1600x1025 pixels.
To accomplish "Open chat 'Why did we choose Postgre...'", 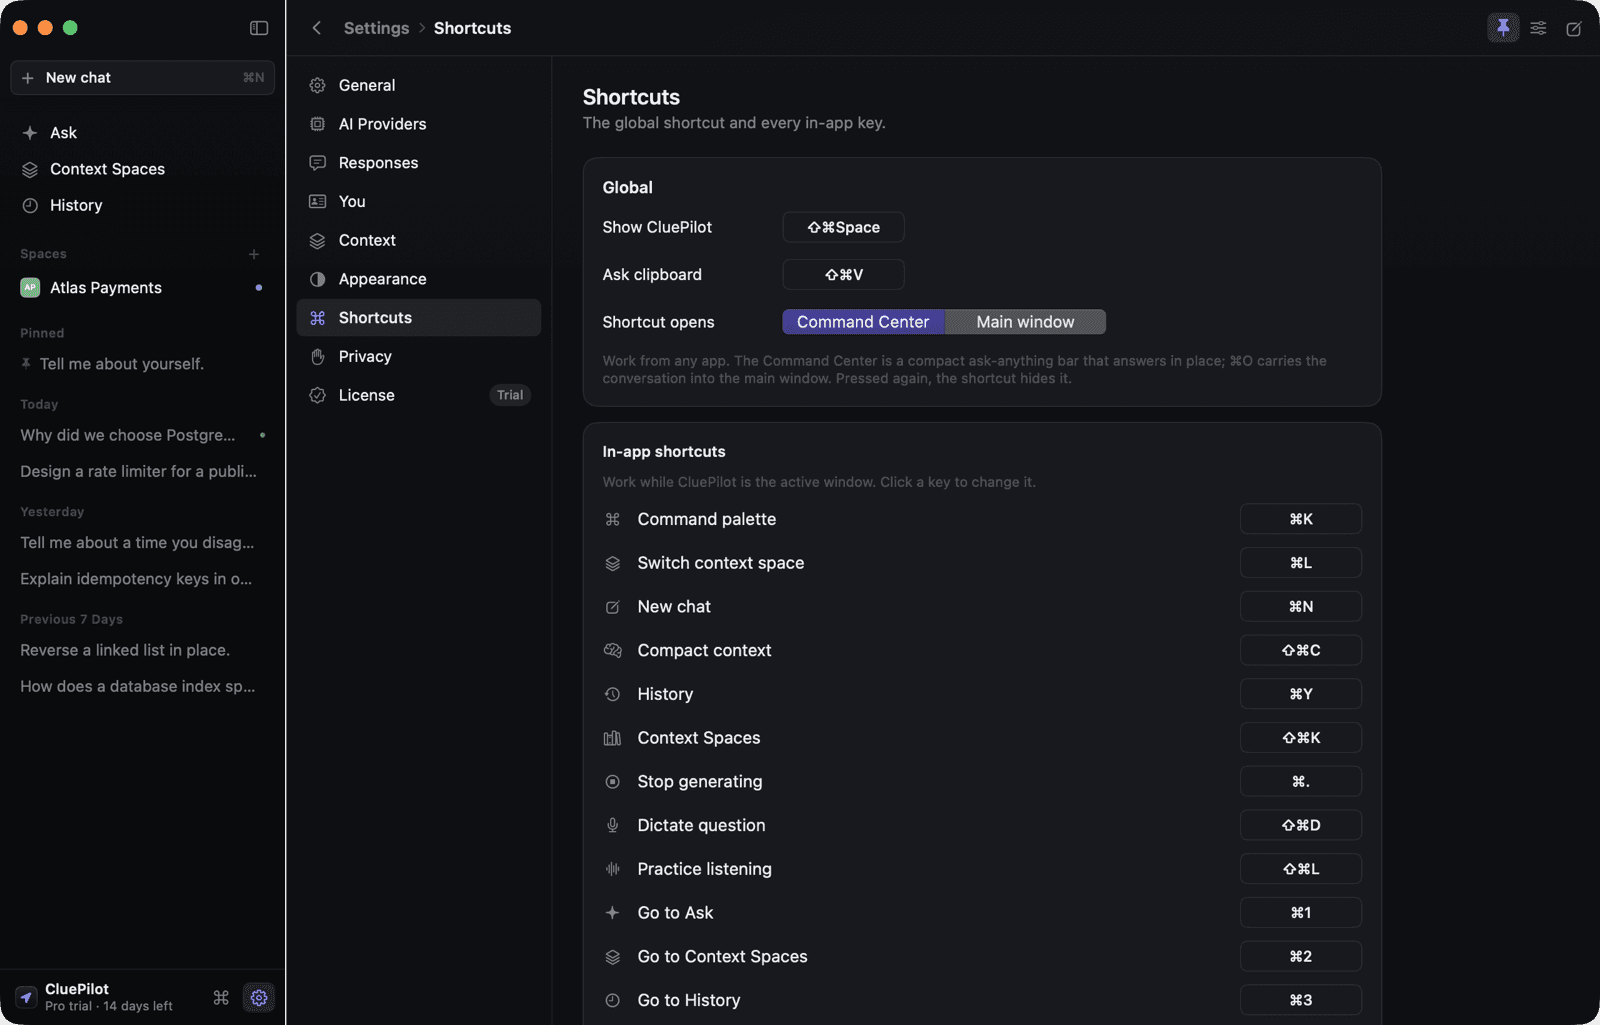I will coord(142,435).
